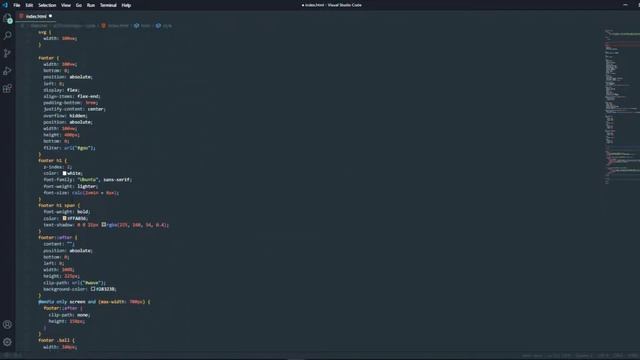Click the HTML file icon in breadcrumb
The height and width of the screenshot is (360, 640).
click(104, 25)
